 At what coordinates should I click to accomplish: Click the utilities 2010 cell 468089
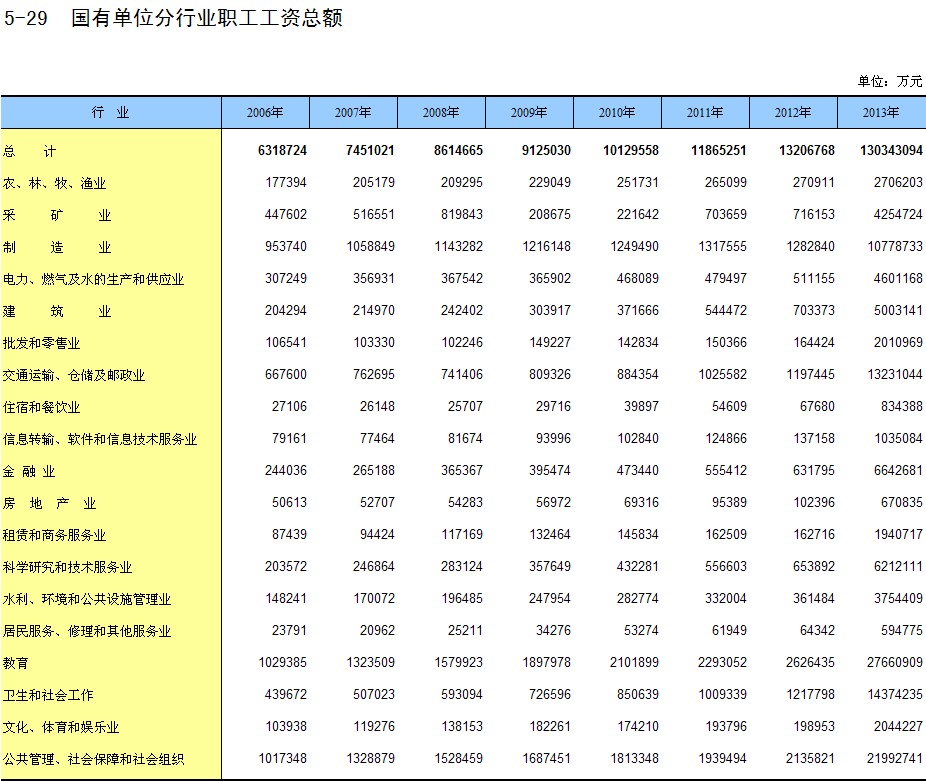click(x=638, y=278)
